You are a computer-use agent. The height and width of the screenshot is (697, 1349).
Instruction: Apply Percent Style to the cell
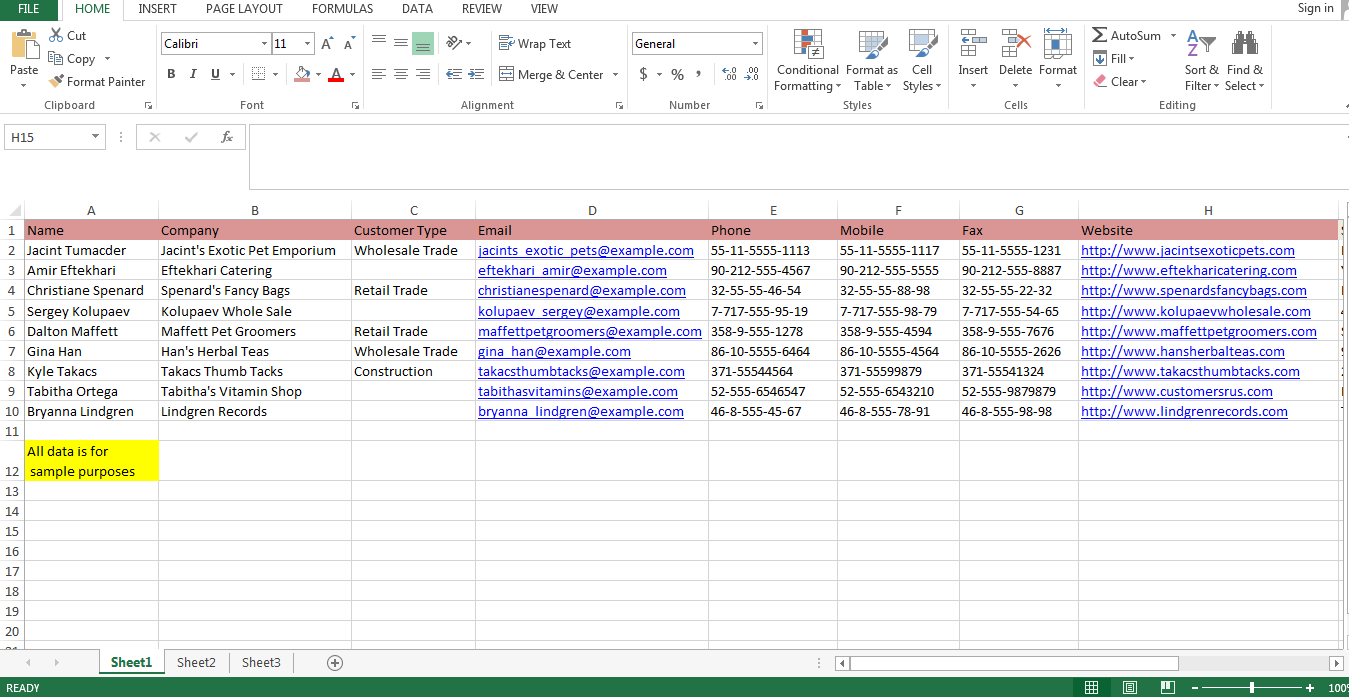tap(677, 74)
